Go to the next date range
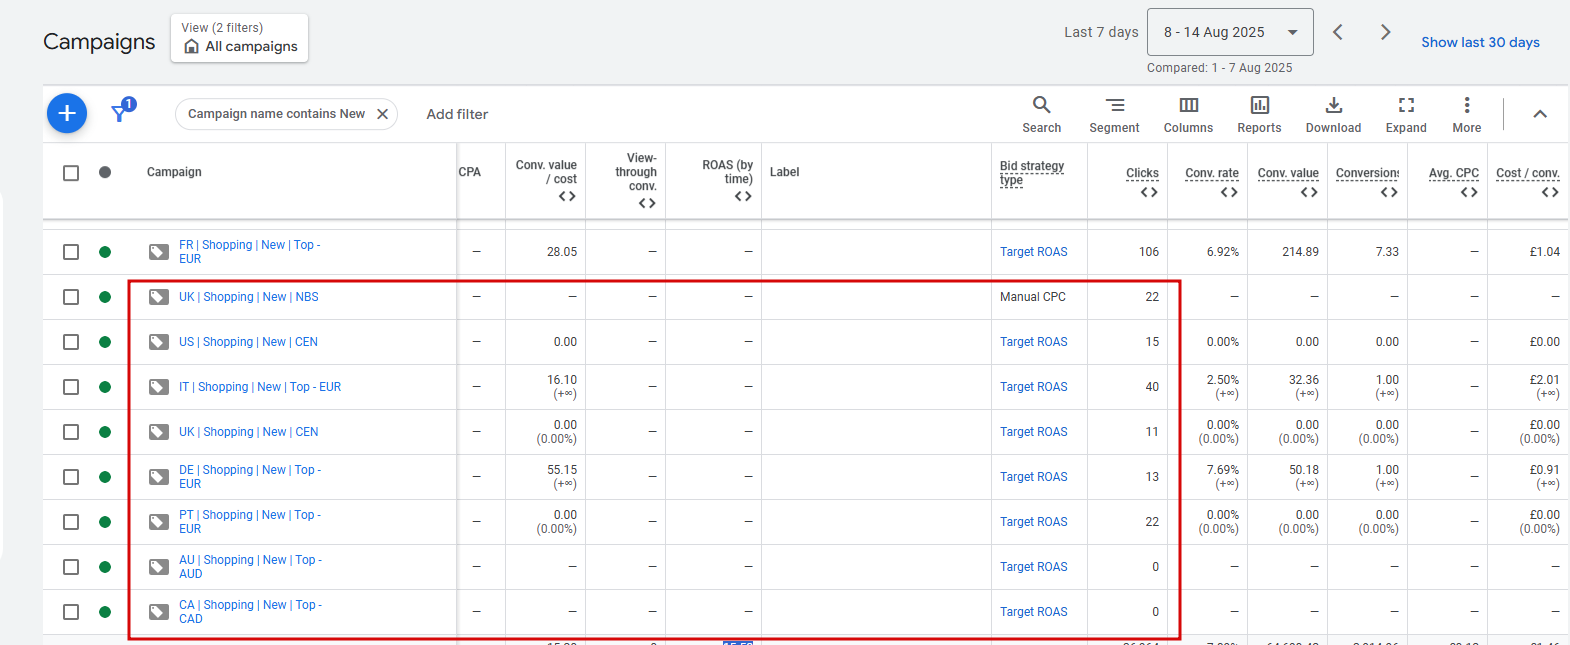This screenshot has width=1570, height=645. 1385,32
